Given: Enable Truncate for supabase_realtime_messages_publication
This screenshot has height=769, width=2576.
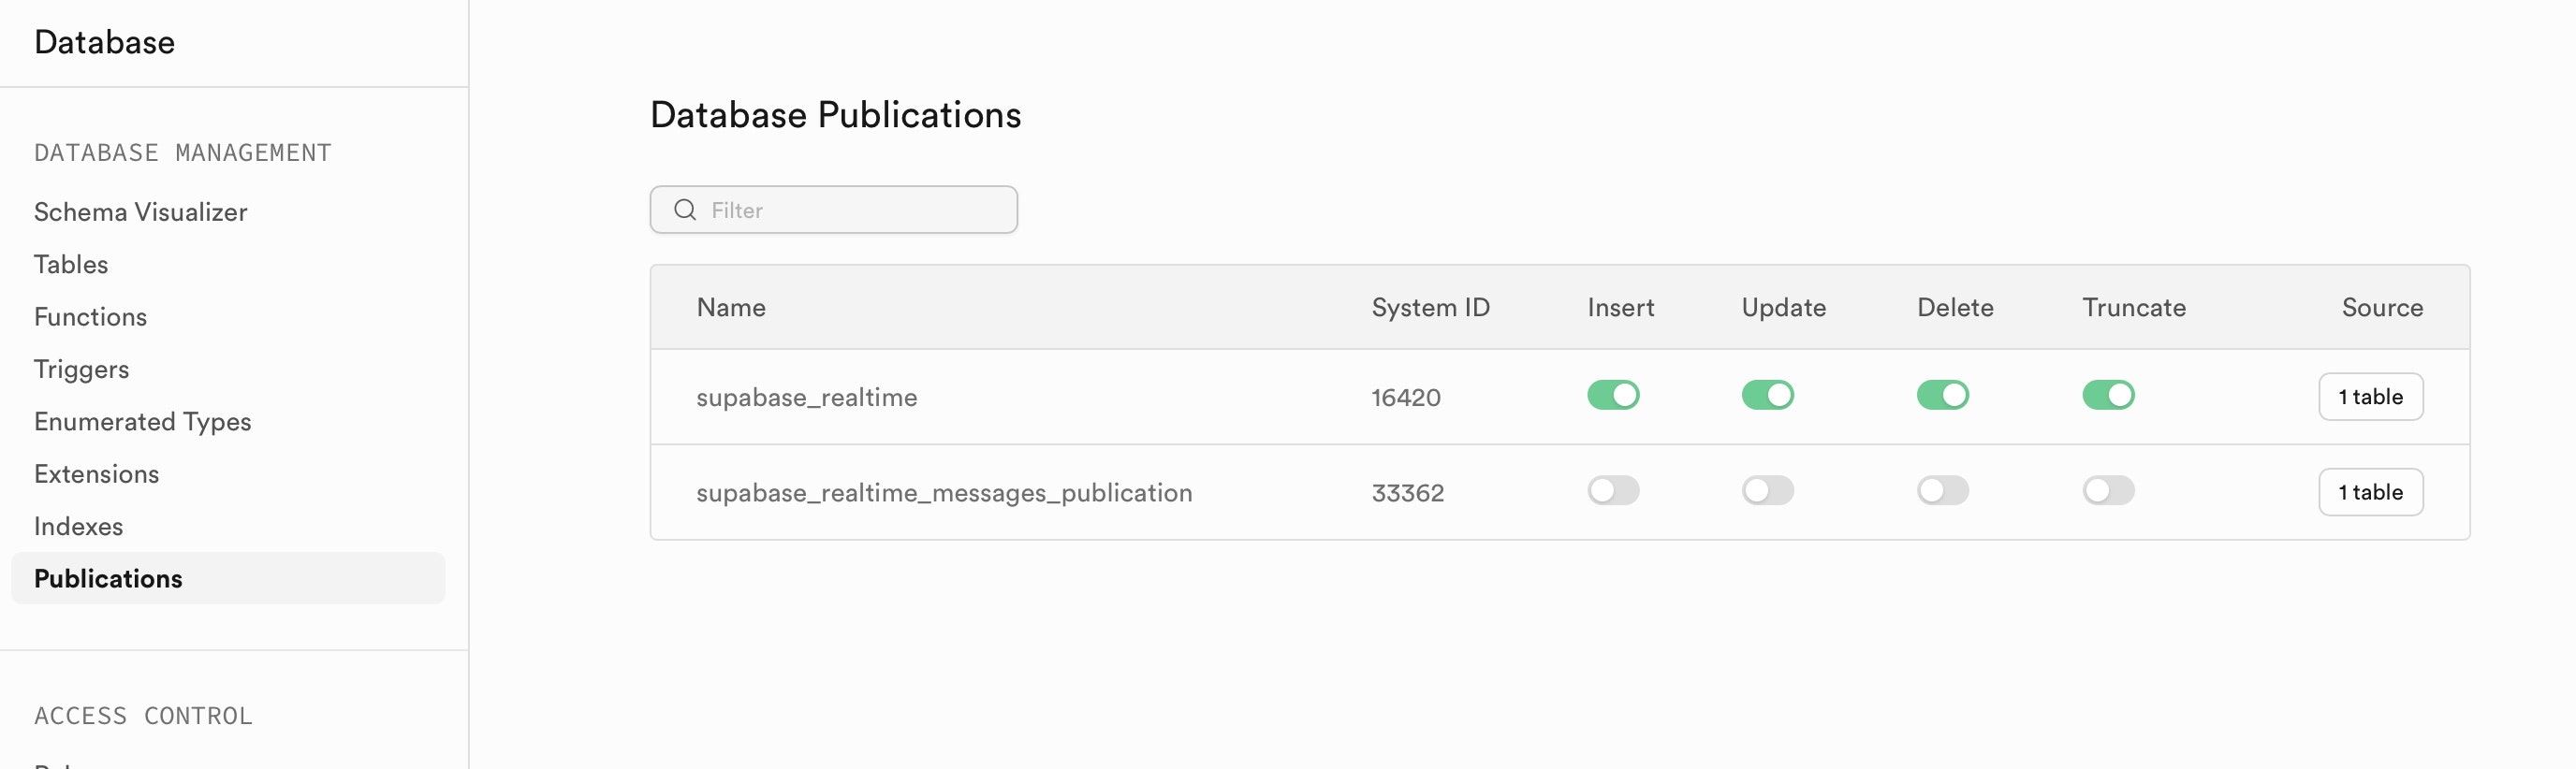Looking at the screenshot, I should pyautogui.click(x=2108, y=490).
